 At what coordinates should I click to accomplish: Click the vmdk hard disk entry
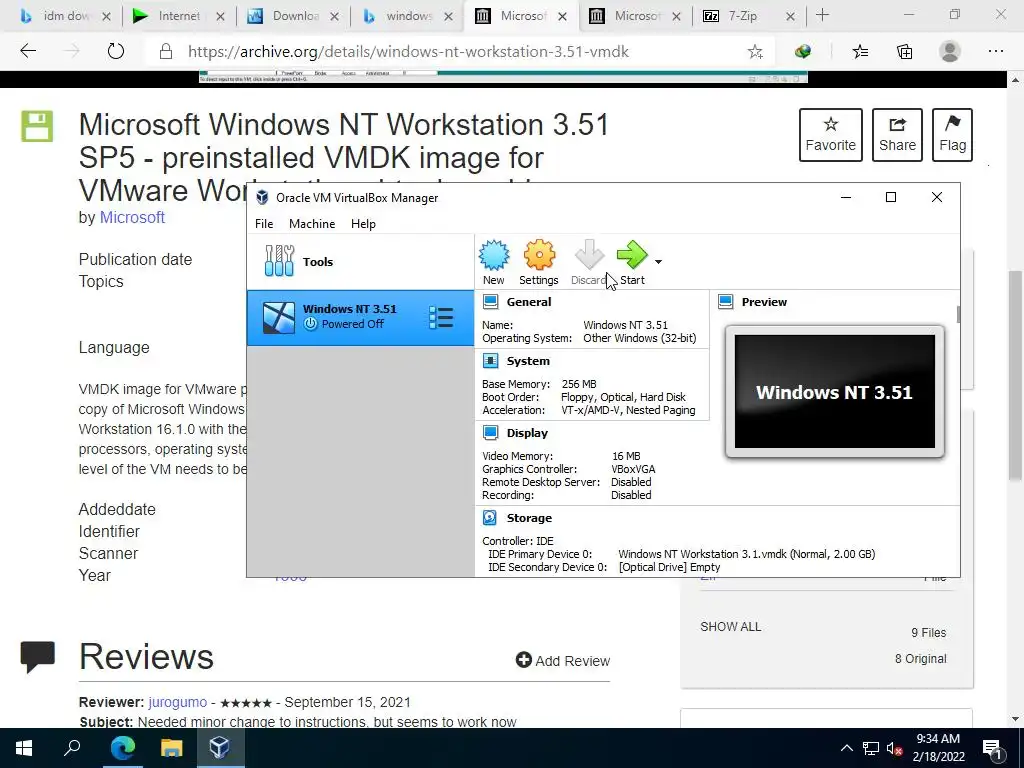click(x=746, y=554)
